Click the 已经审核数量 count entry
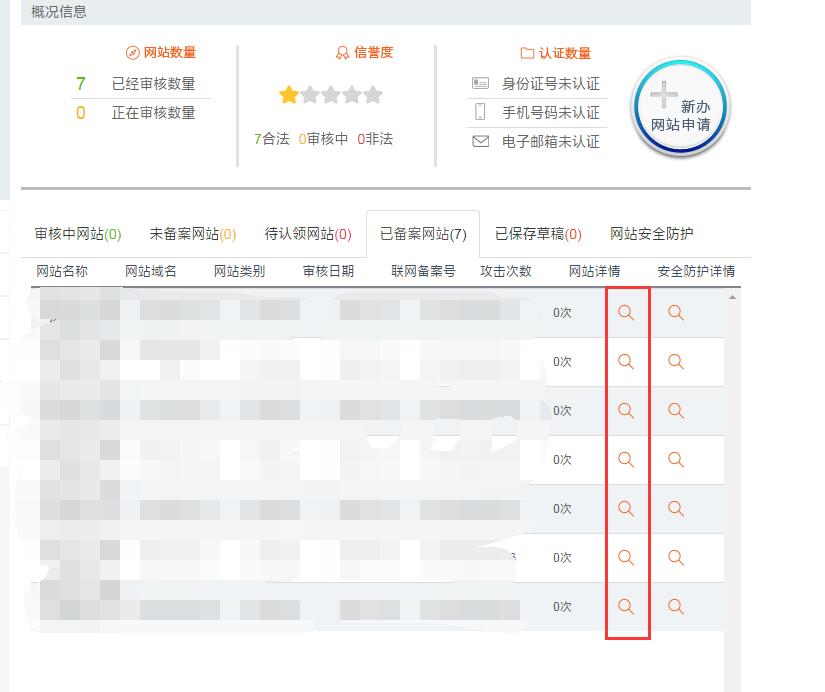 [153, 84]
